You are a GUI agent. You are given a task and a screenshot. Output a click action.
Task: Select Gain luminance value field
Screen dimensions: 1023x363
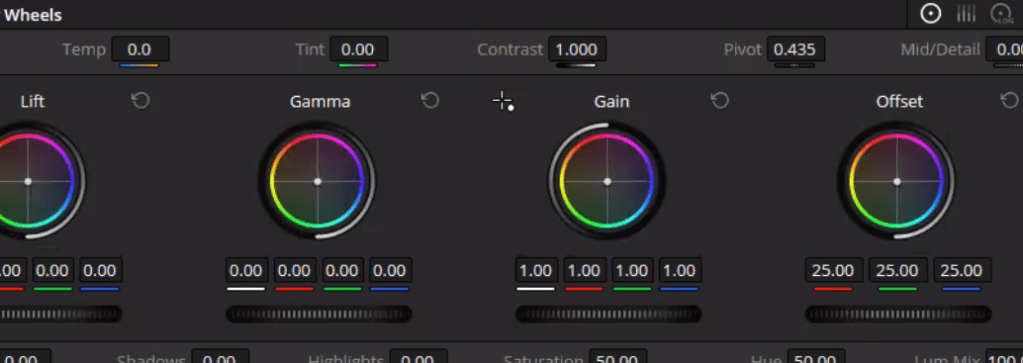tap(536, 270)
